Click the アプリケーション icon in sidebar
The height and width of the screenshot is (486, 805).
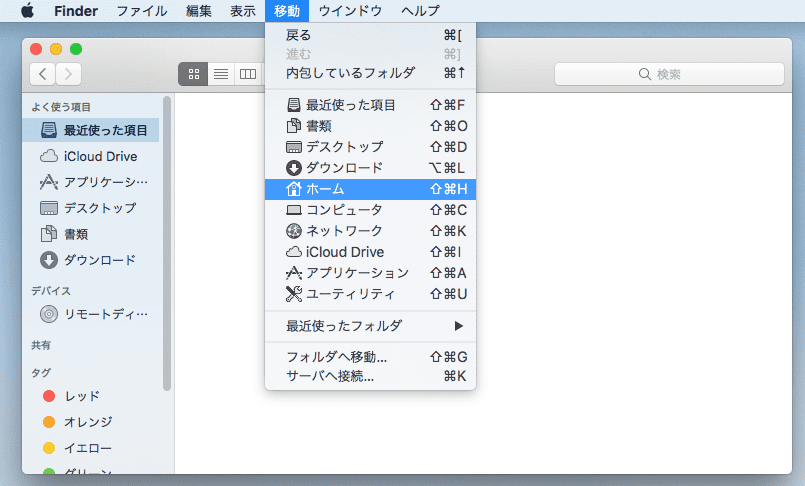pos(49,182)
